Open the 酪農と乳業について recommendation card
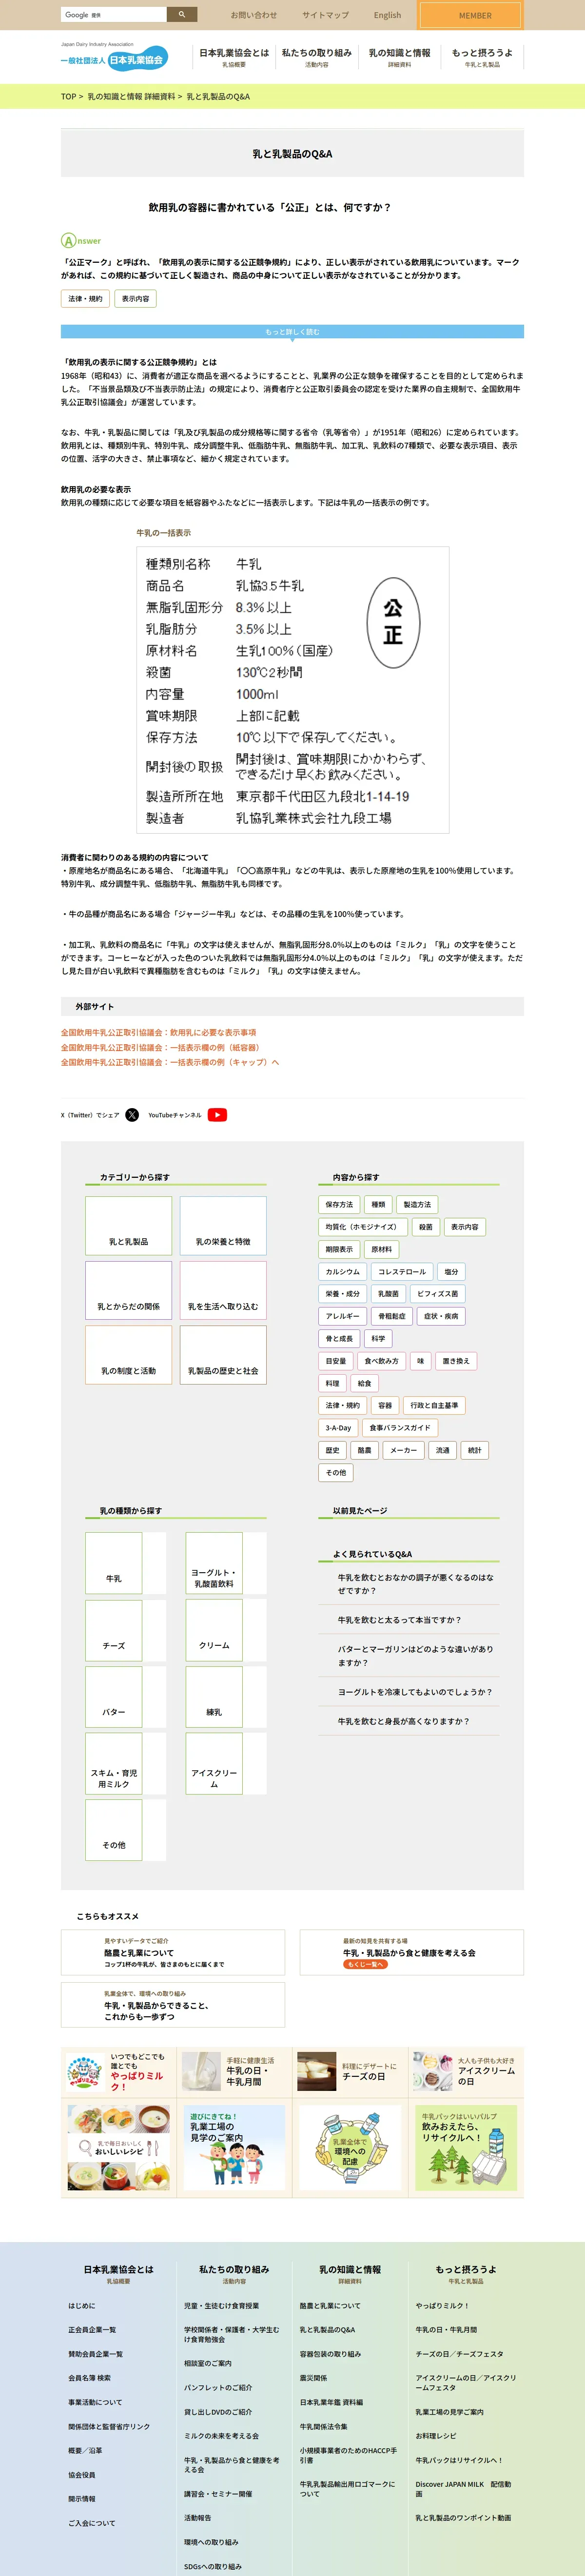This screenshot has height=2576, width=585. tap(173, 1952)
